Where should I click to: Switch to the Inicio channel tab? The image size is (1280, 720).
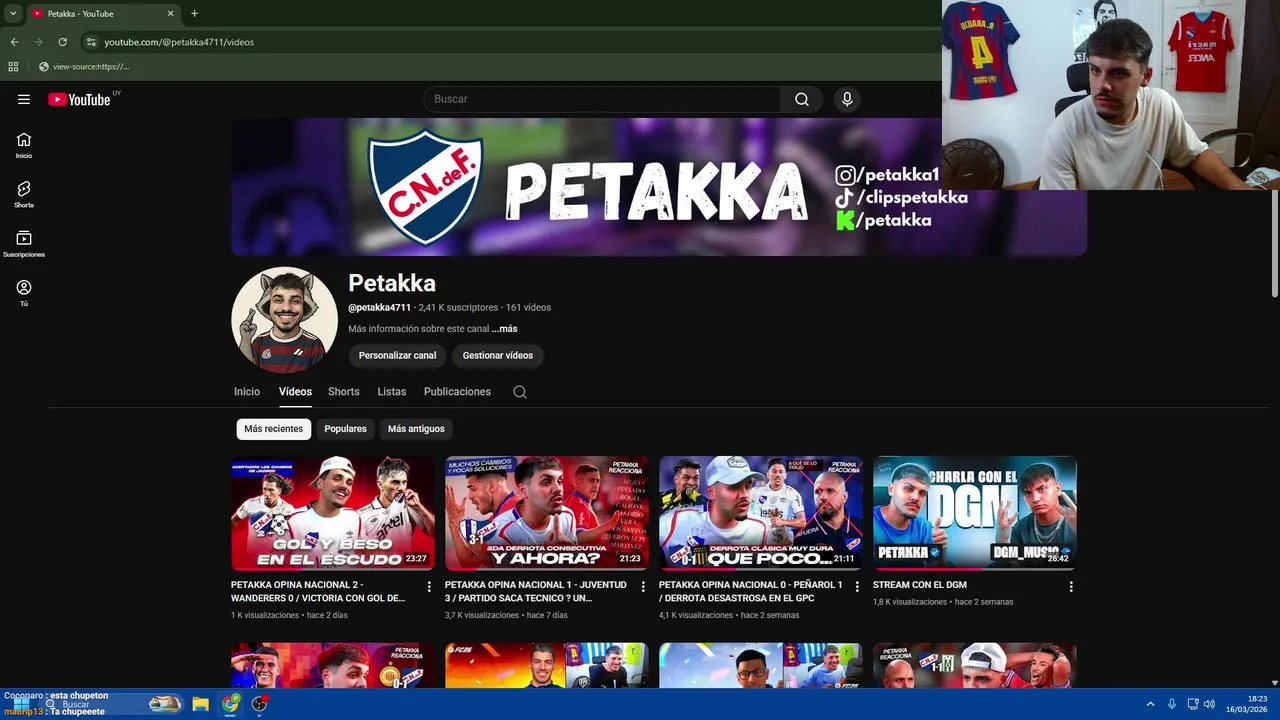click(x=247, y=392)
